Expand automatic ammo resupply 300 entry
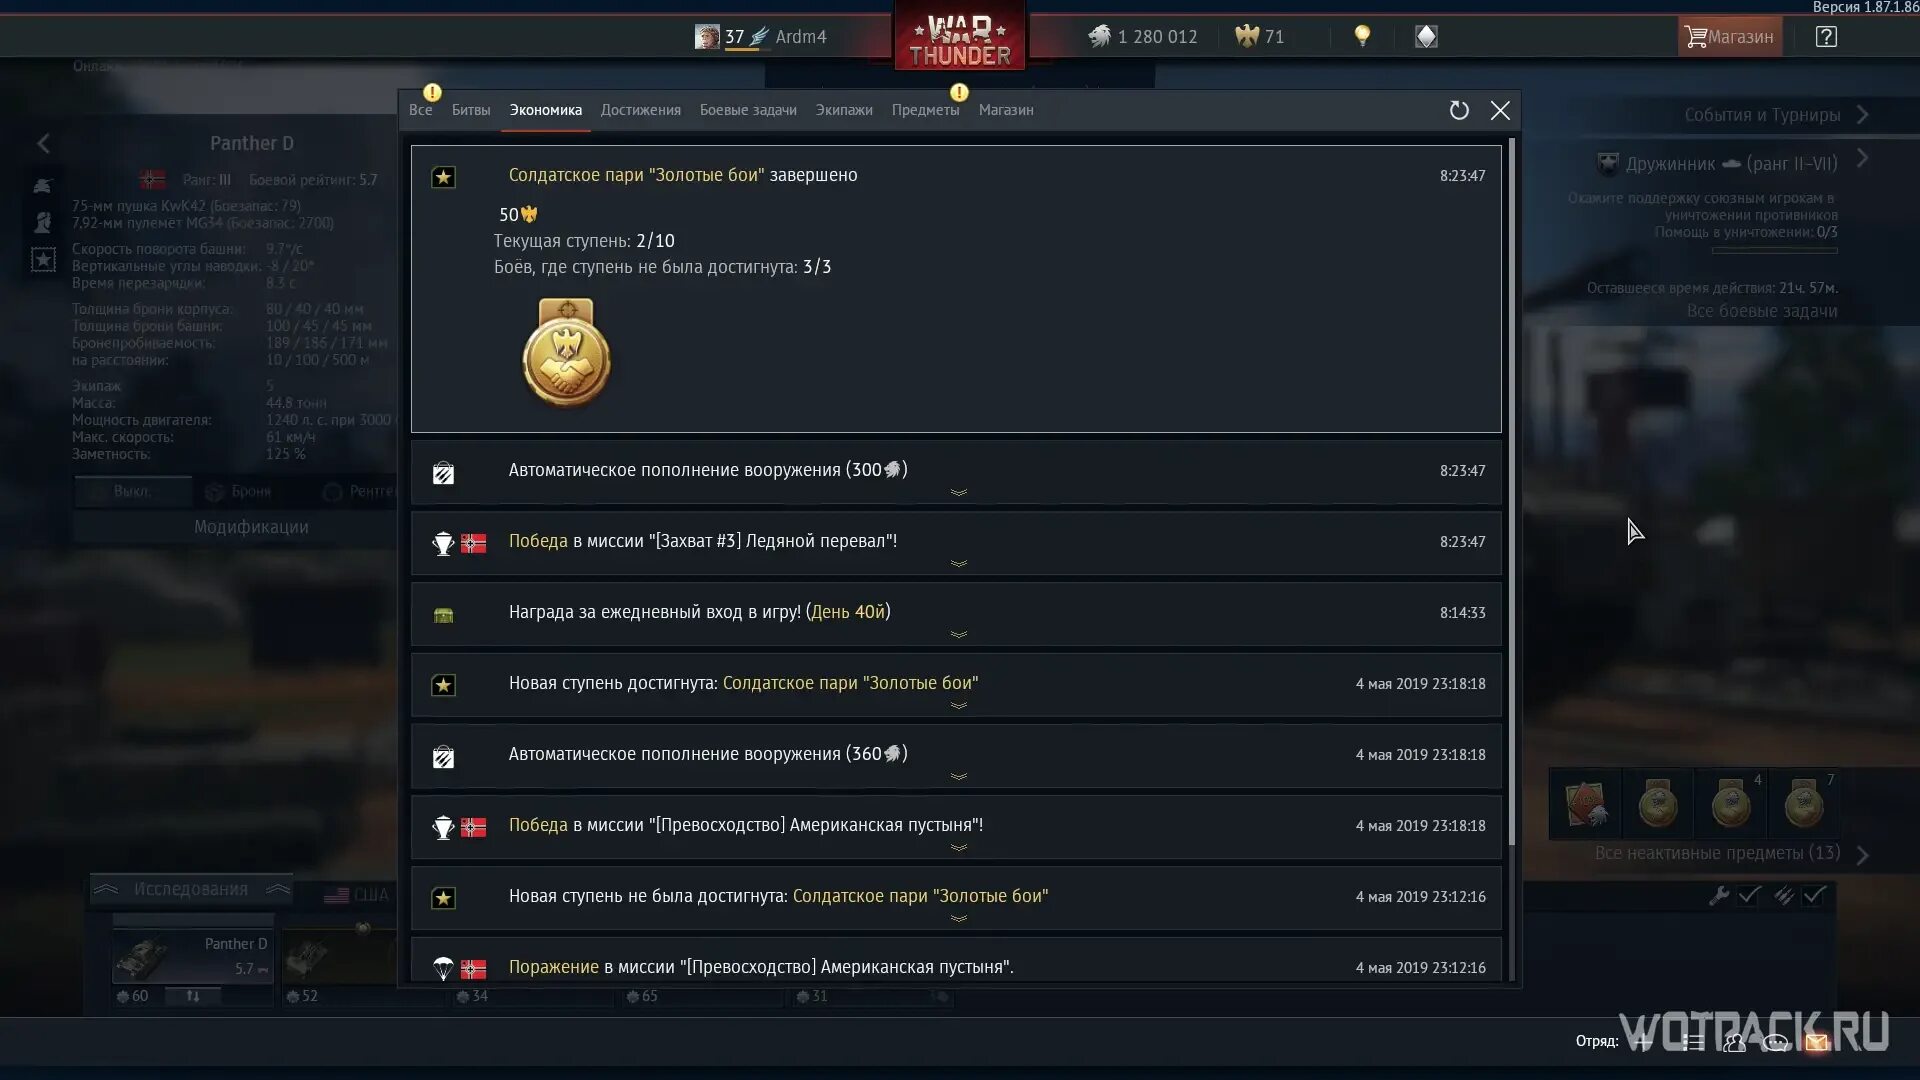The image size is (1920, 1080). (959, 493)
